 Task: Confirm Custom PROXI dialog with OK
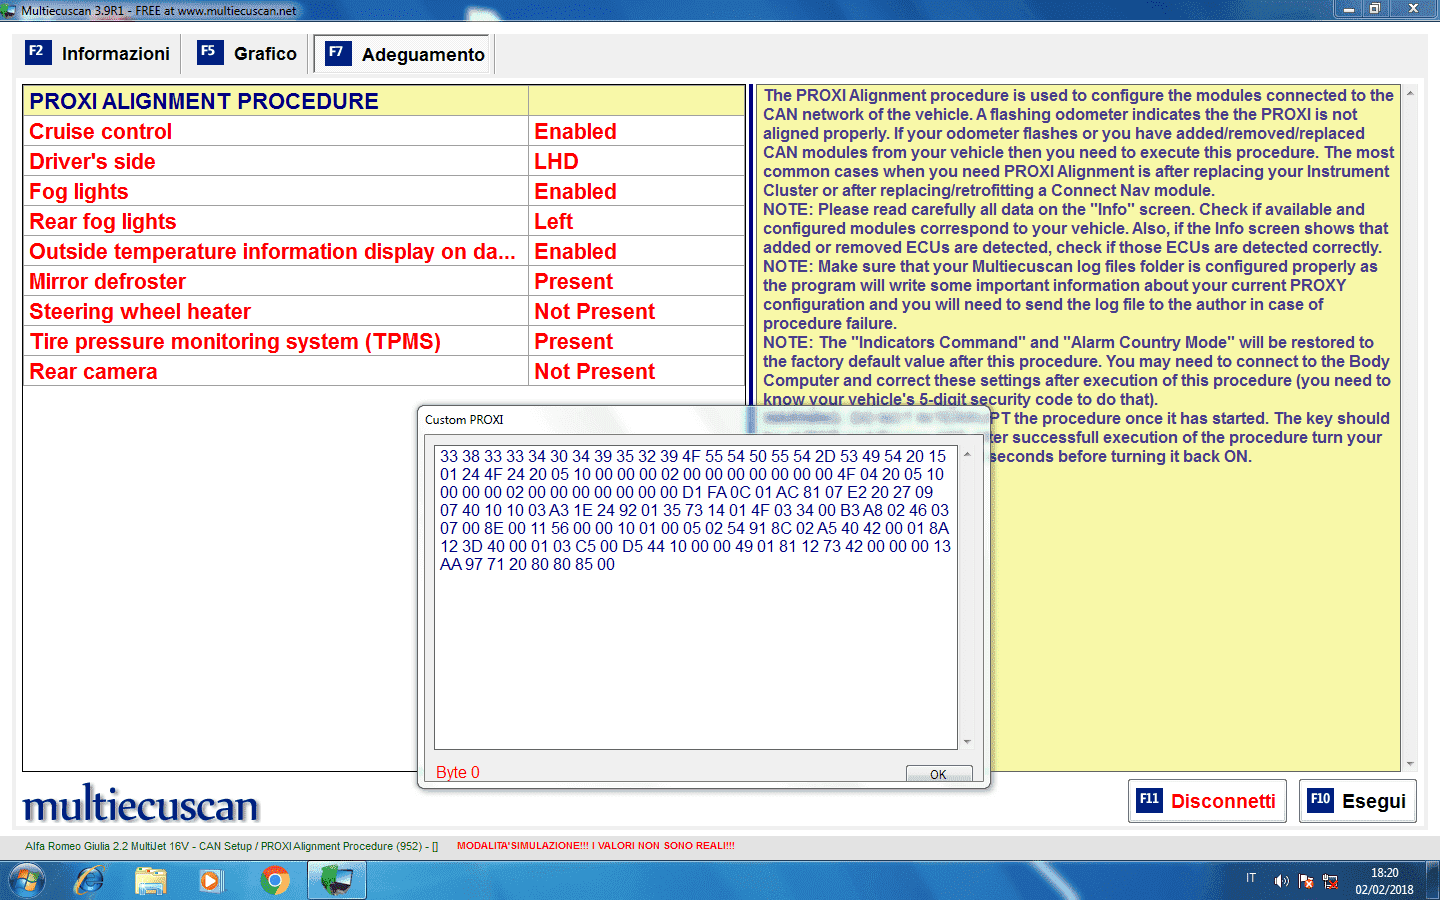tap(939, 774)
